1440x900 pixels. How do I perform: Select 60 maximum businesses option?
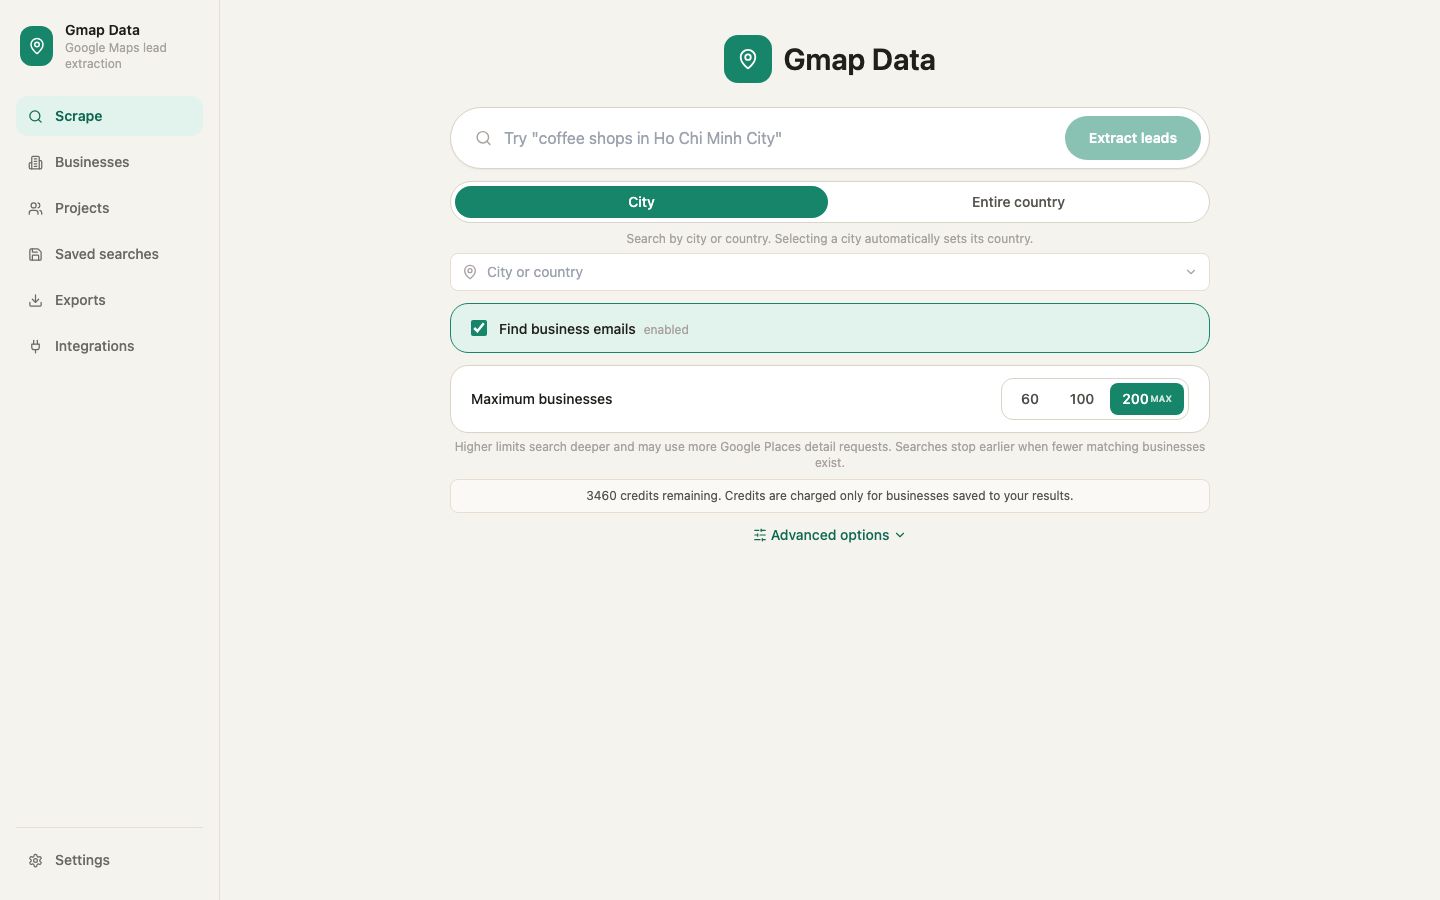[1030, 399]
